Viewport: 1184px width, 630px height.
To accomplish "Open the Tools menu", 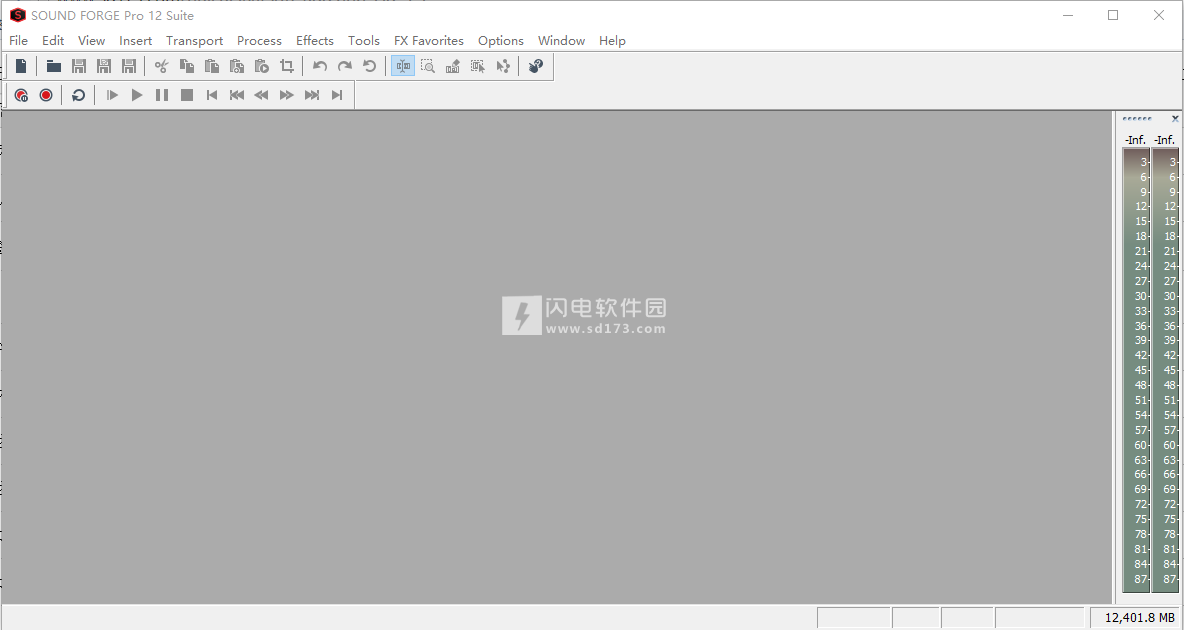I will (x=363, y=41).
